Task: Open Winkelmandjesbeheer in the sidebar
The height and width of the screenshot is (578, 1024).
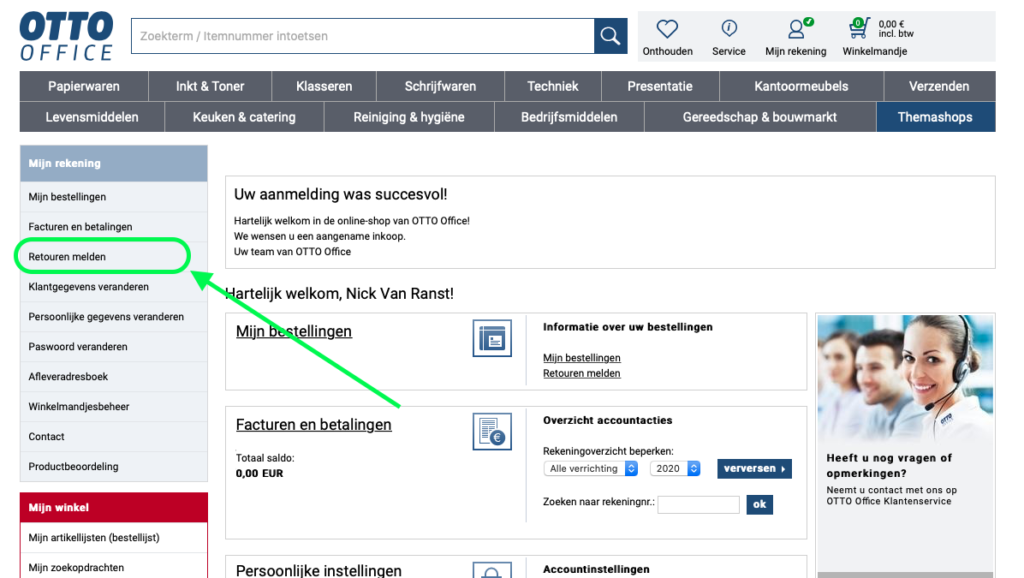Action: [114, 407]
